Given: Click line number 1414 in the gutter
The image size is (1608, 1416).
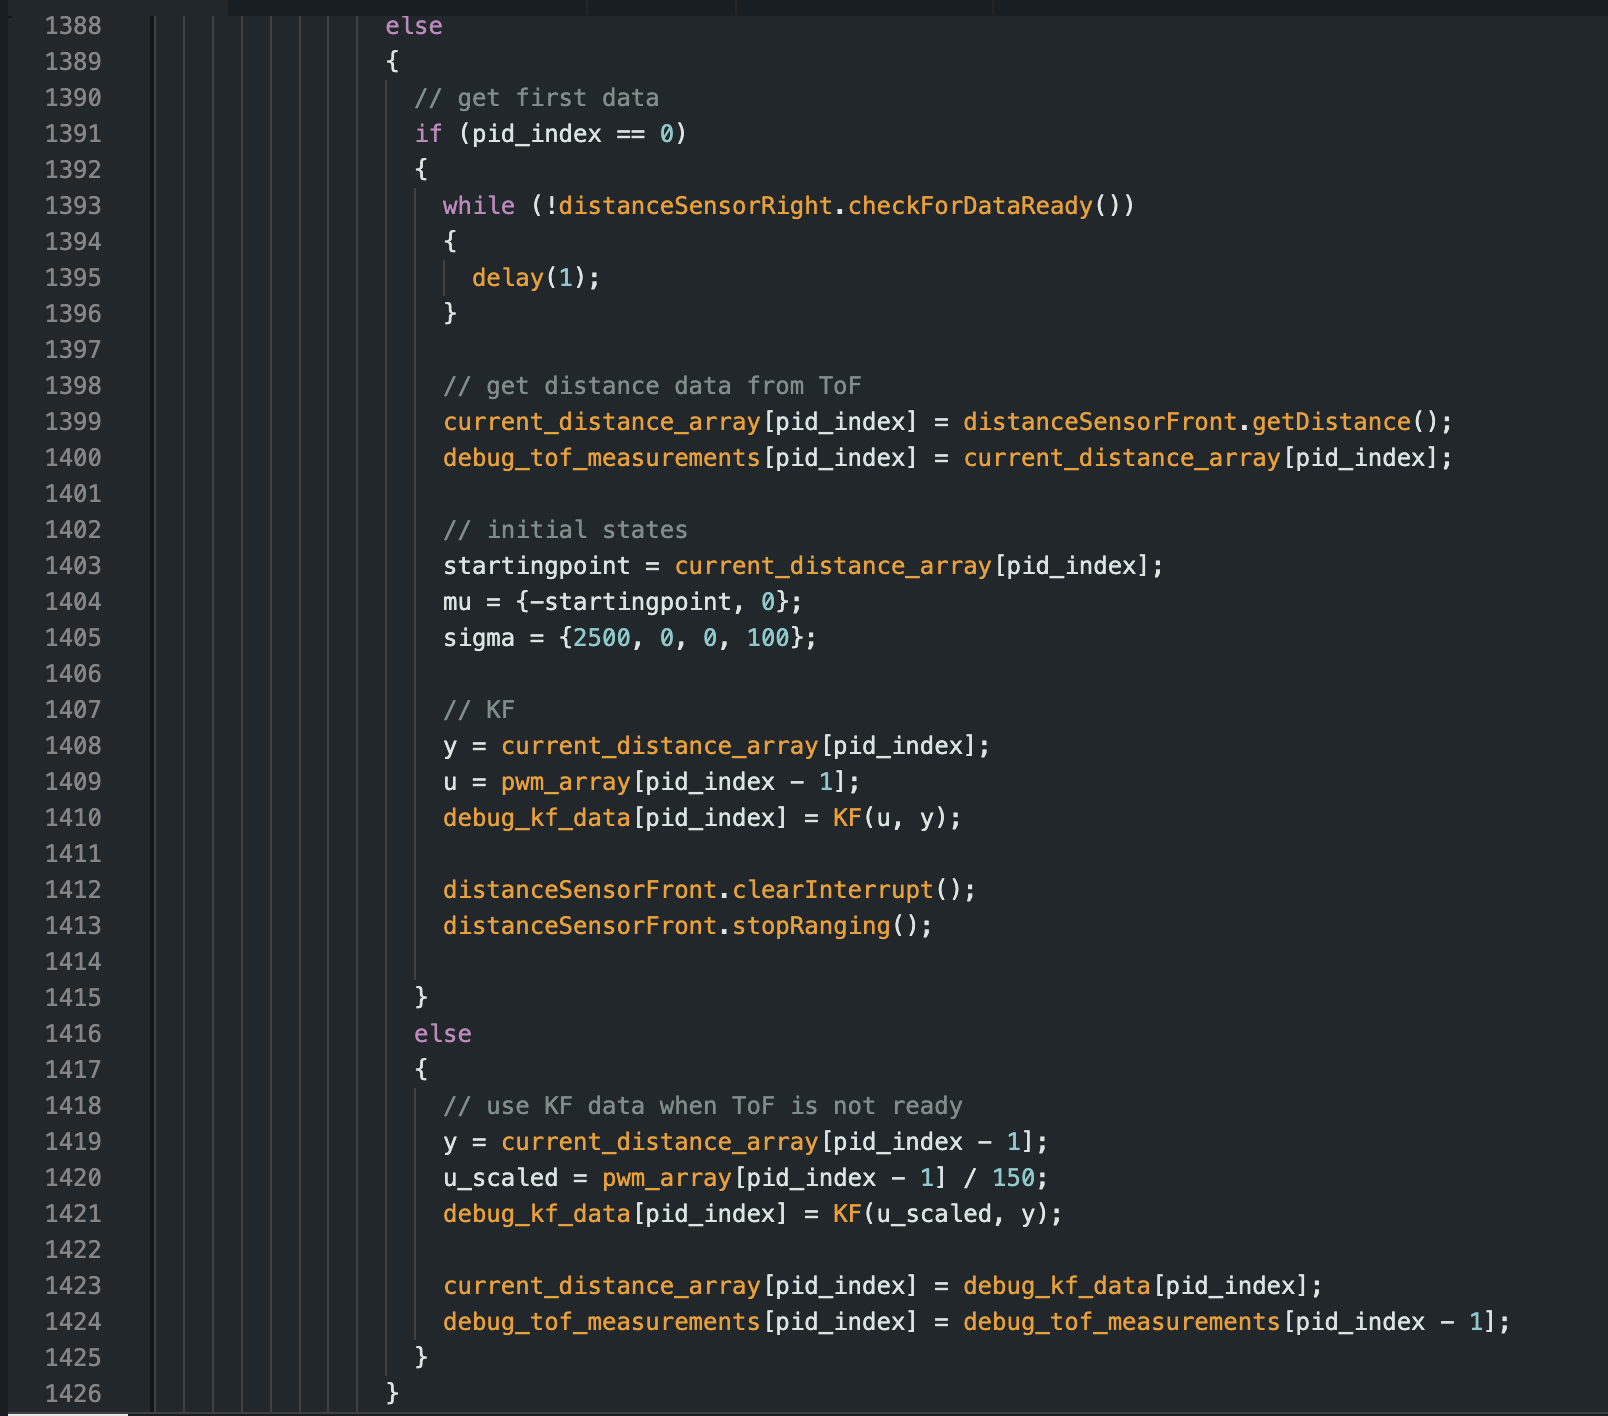Looking at the screenshot, I should point(73,962).
